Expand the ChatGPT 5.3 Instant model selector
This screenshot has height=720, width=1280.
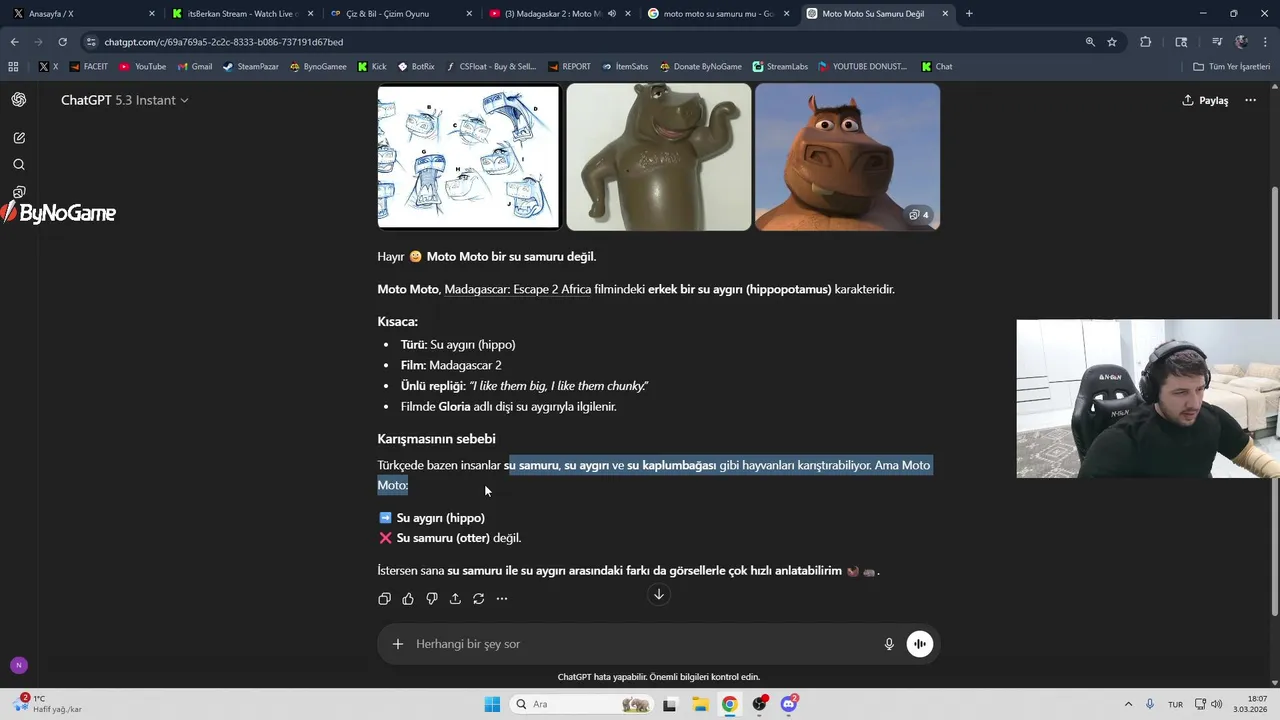coord(125,100)
